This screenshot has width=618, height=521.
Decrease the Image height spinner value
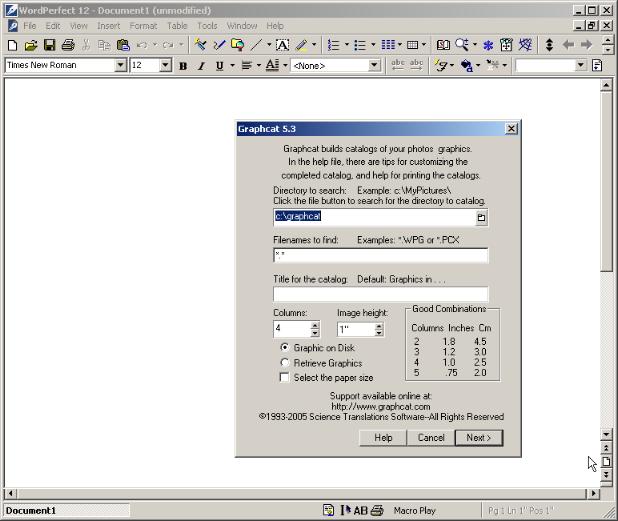click(x=379, y=333)
